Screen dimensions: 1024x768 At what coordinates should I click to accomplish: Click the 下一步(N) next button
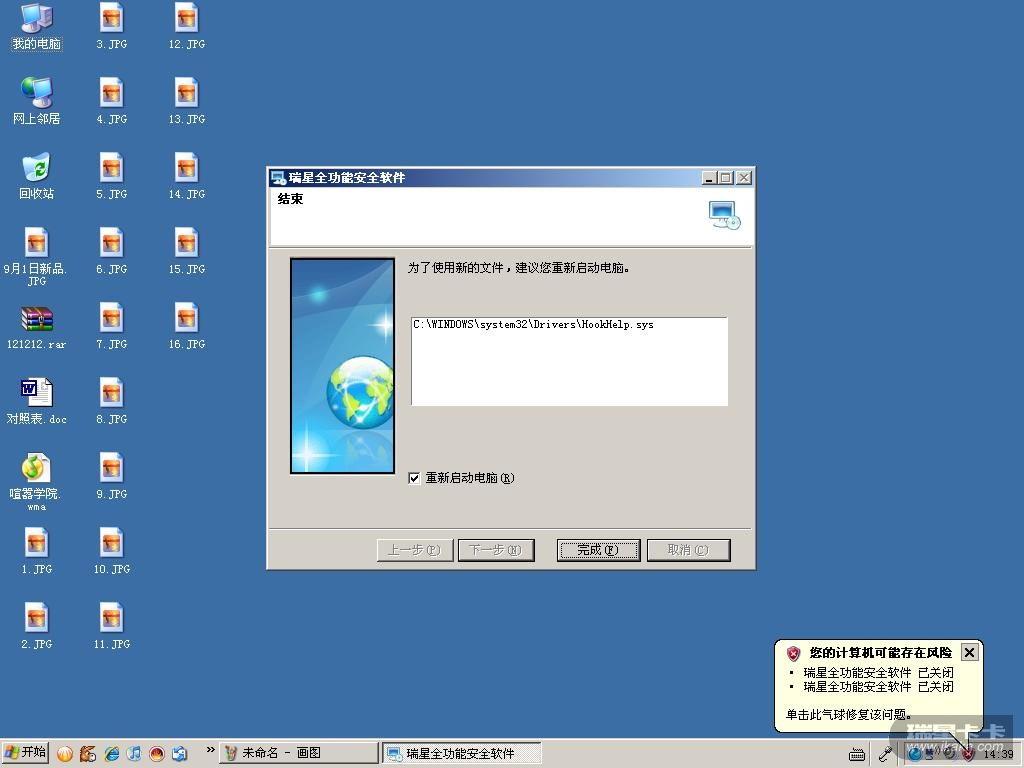pos(496,550)
